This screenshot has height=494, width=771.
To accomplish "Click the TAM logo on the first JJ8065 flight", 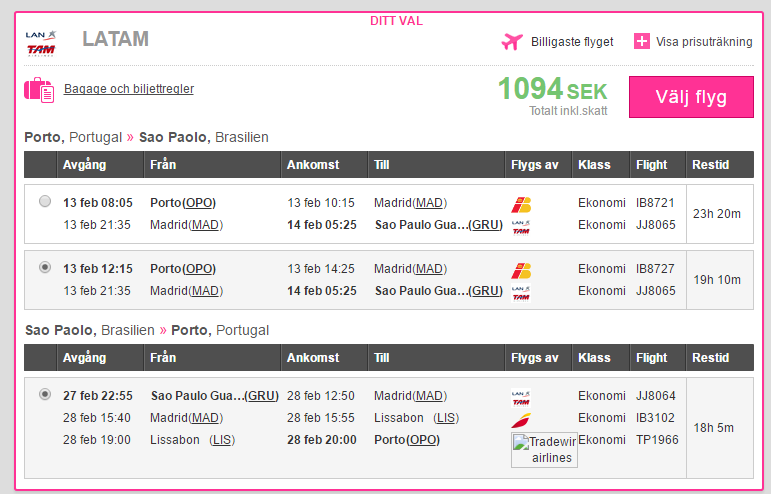I will pos(521,228).
